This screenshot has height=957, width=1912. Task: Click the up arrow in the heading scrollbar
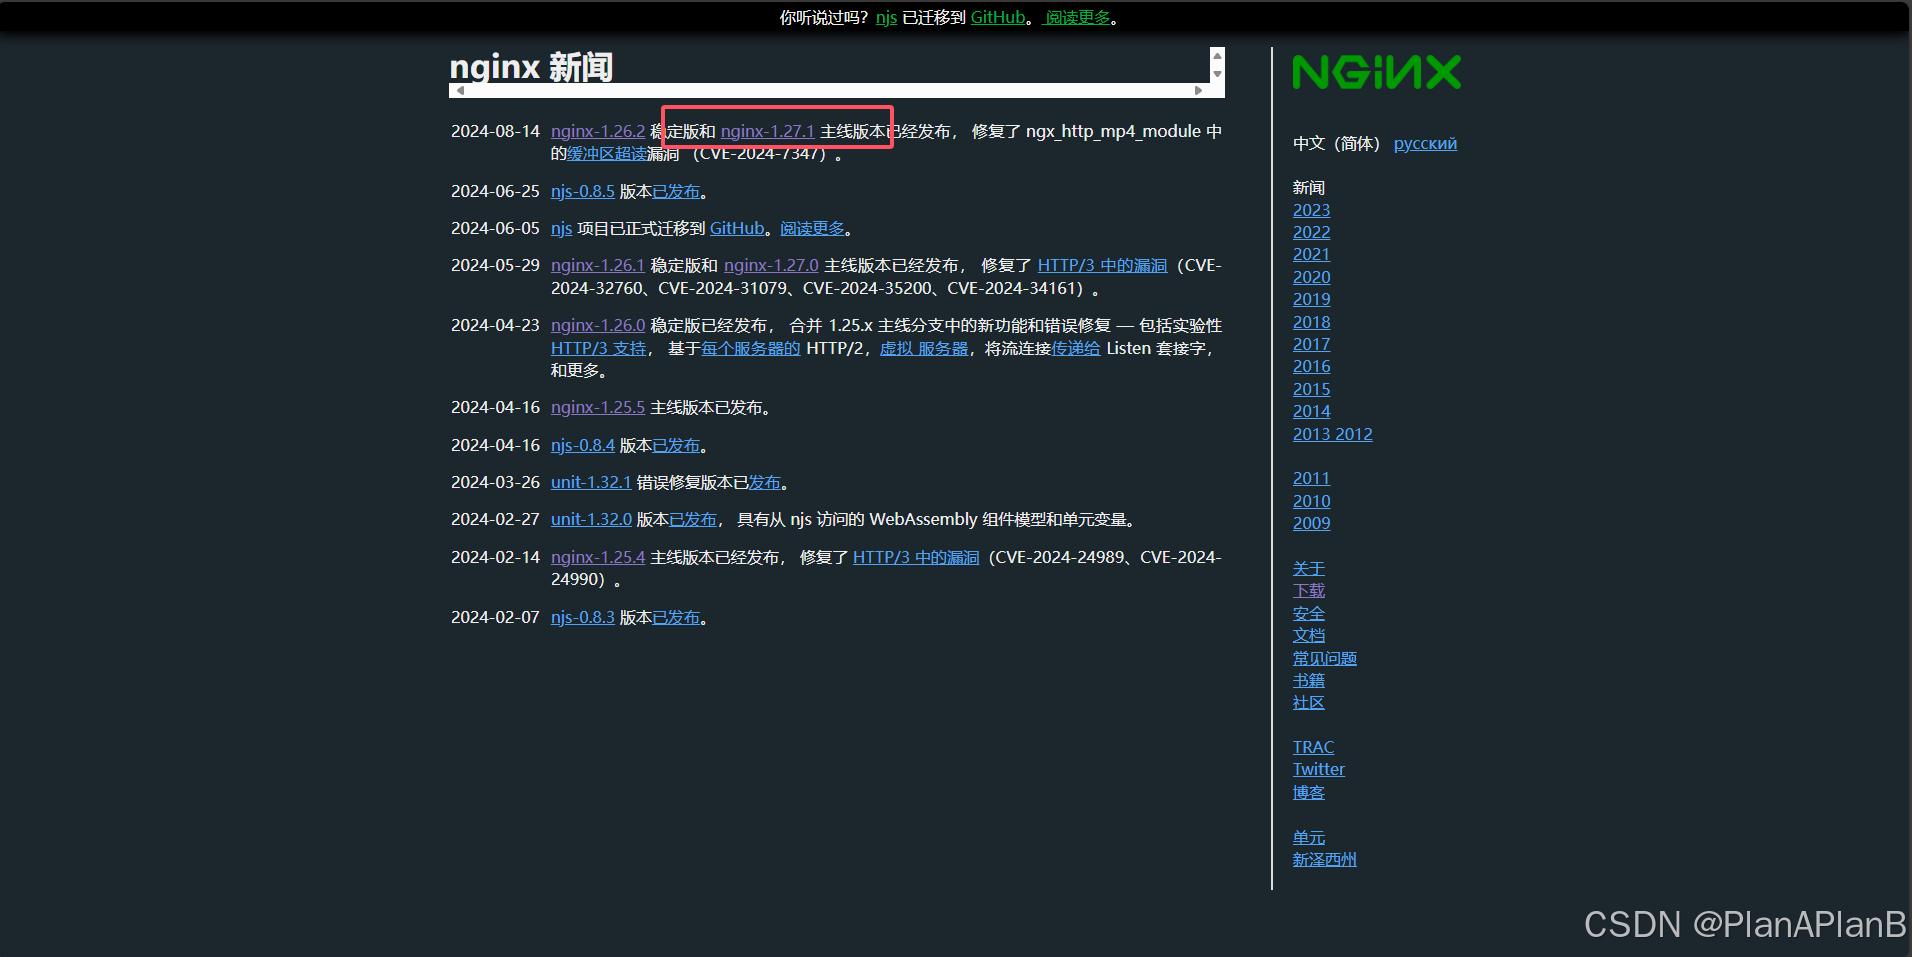coord(1217,56)
